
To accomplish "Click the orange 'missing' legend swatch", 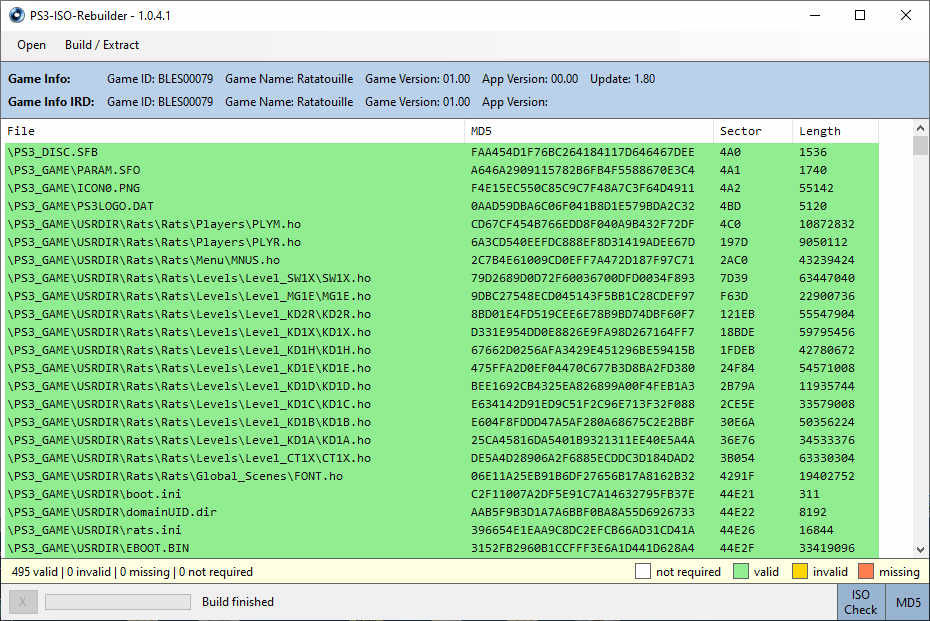I will pyautogui.click(x=868, y=572).
